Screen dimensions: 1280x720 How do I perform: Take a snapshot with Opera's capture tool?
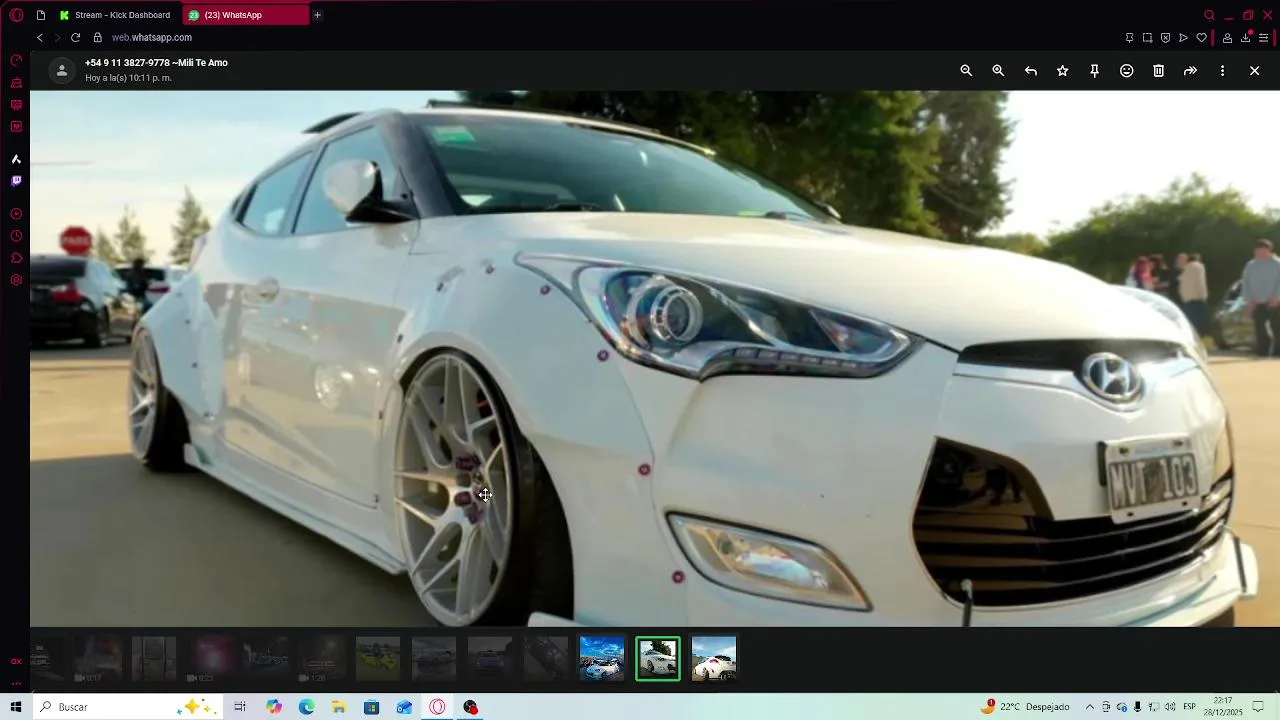click(x=1147, y=38)
